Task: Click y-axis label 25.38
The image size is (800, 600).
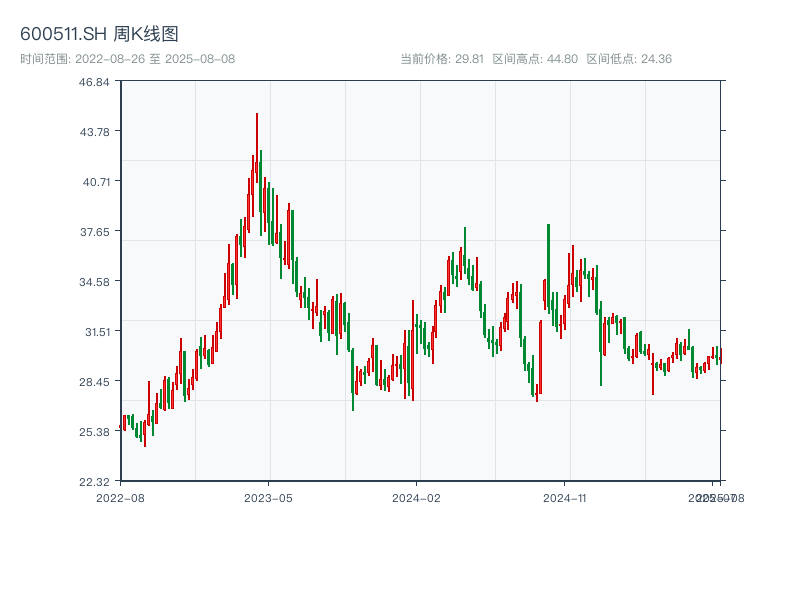Action: pos(94,432)
